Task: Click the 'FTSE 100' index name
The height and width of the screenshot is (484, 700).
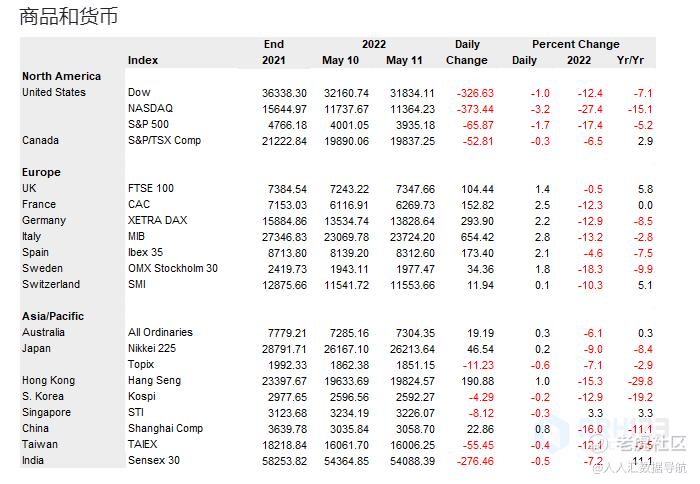Action: 150,188
